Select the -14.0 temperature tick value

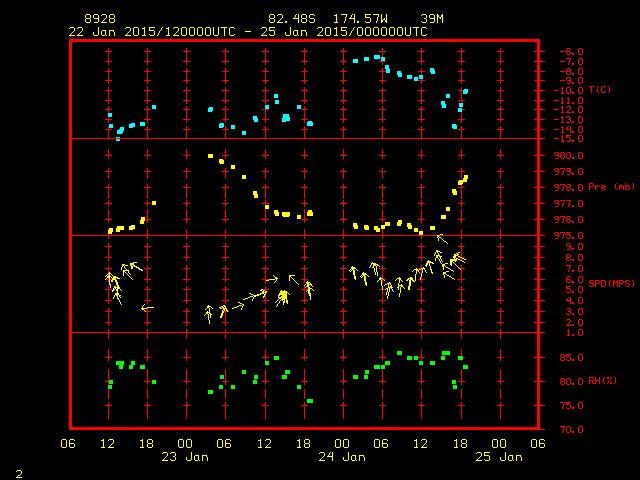pos(568,129)
